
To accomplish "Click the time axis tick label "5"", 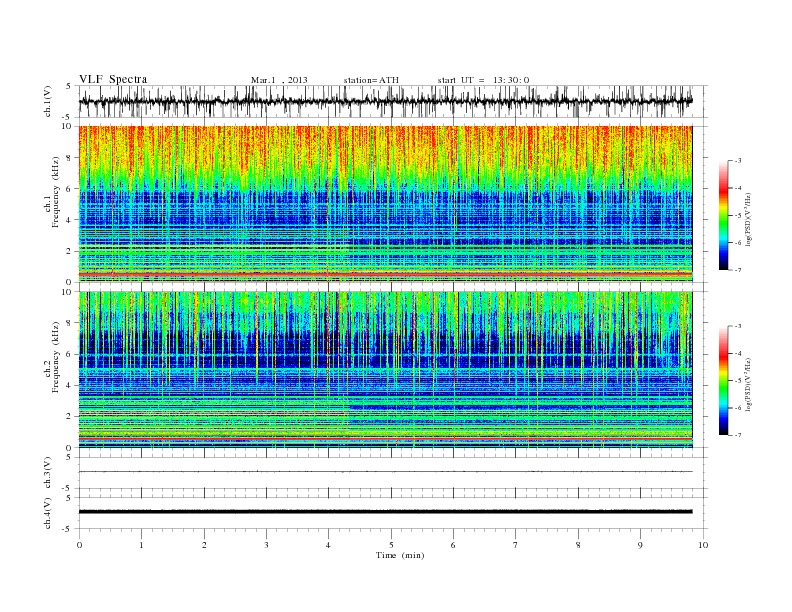I will [391, 545].
